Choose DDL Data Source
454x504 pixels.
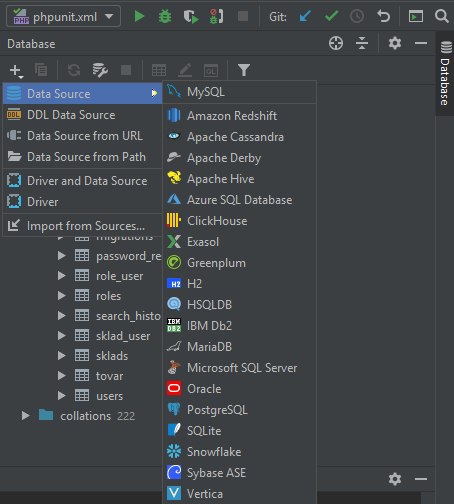[x=82, y=115]
